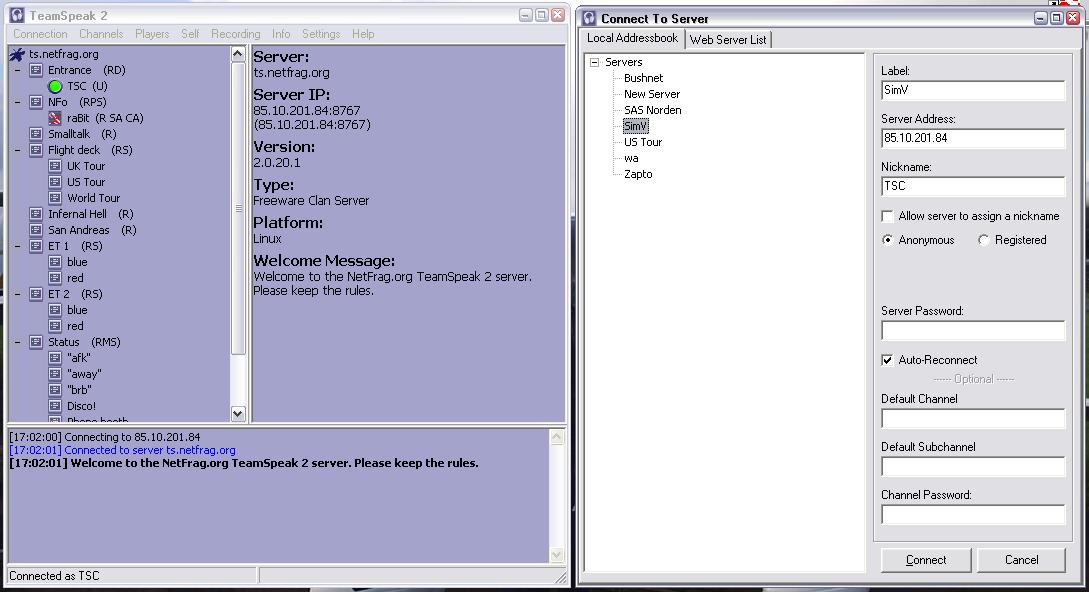Open the Channels menu
Viewport: 1089px width, 592px height.
pos(101,34)
